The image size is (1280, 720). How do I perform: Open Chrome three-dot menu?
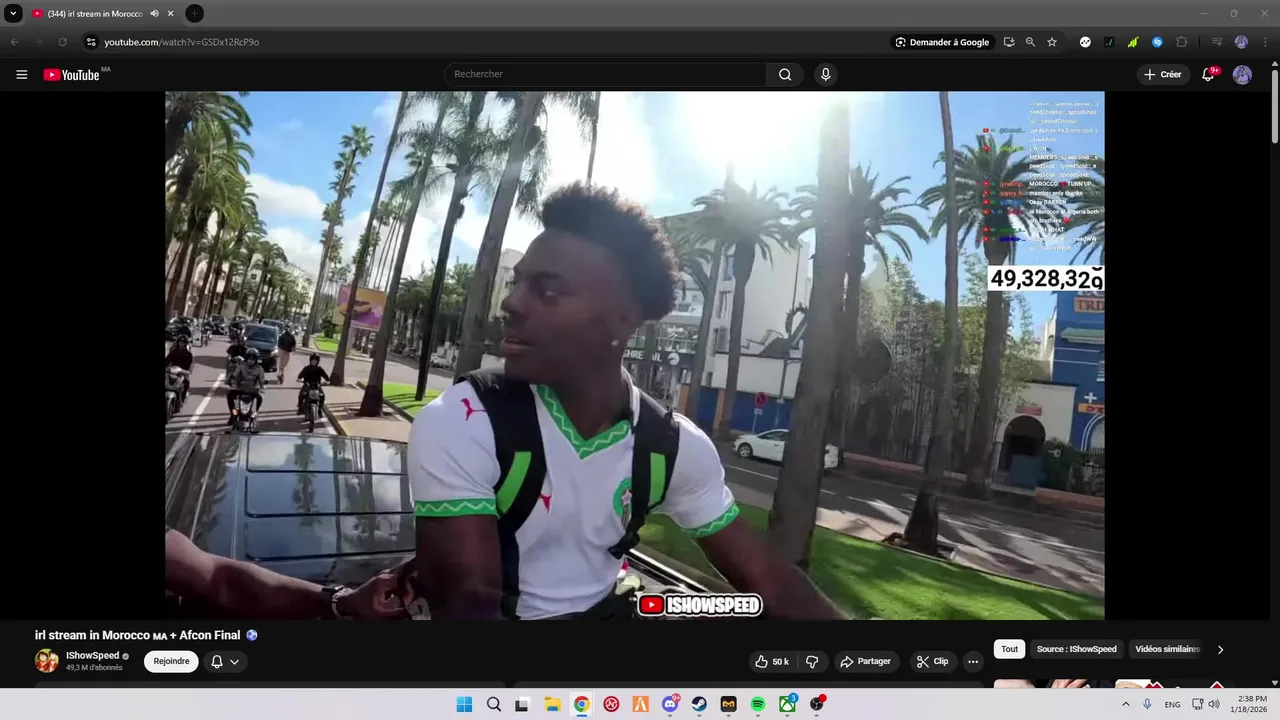(1265, 42)
